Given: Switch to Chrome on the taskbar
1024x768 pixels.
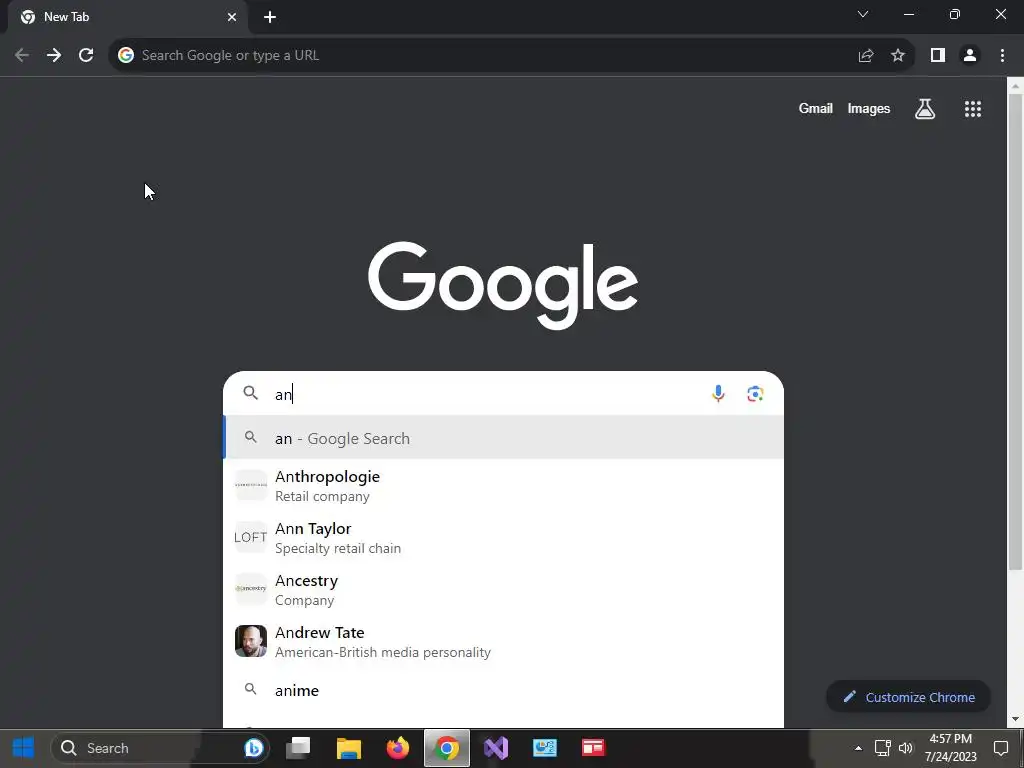Looking at the screenshot, I should (447, 748).
